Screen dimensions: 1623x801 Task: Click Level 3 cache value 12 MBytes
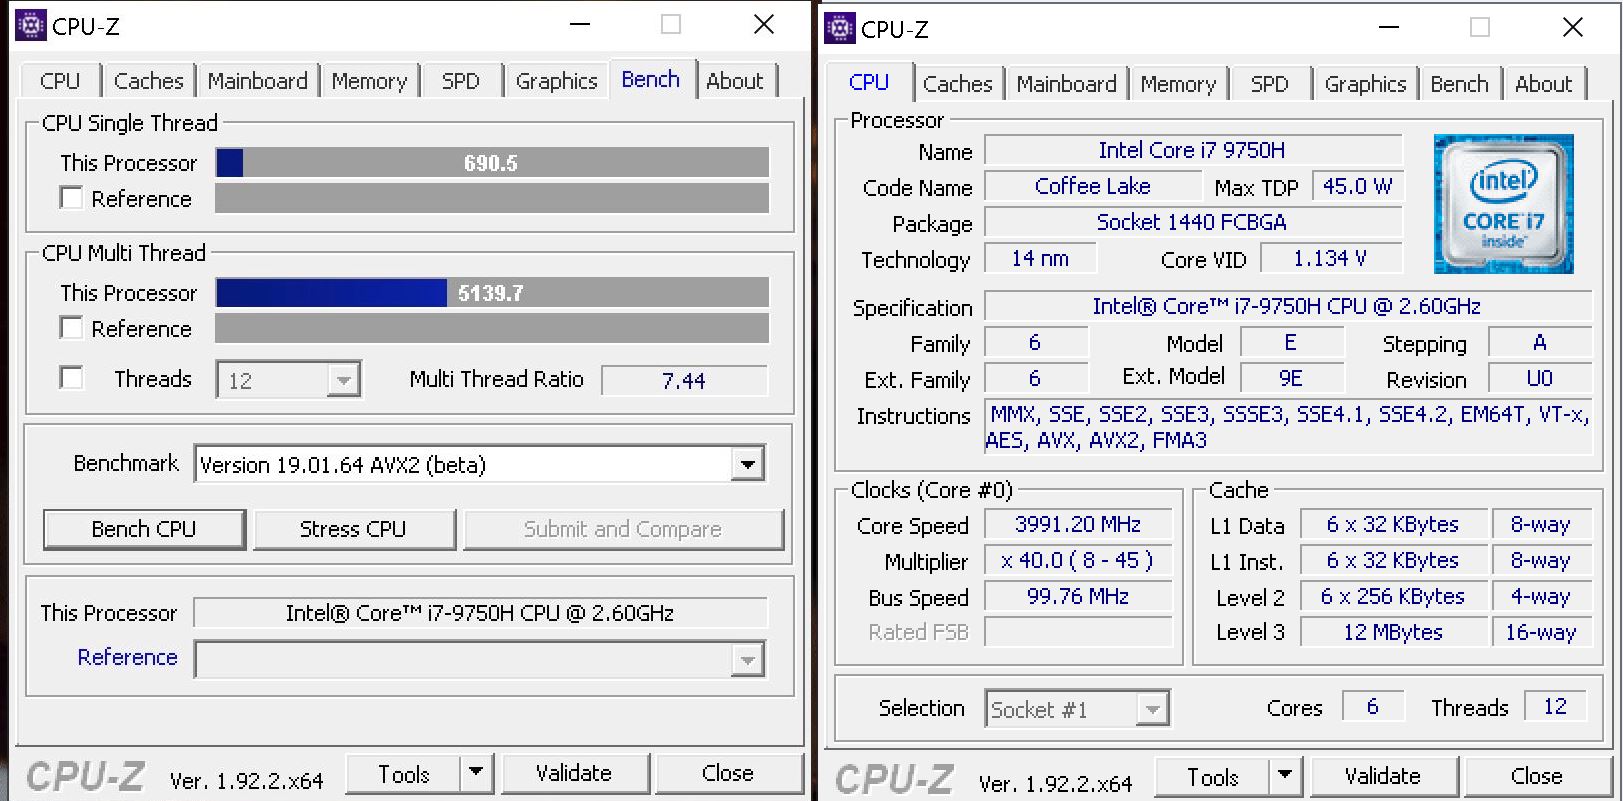coord(1393,632)
